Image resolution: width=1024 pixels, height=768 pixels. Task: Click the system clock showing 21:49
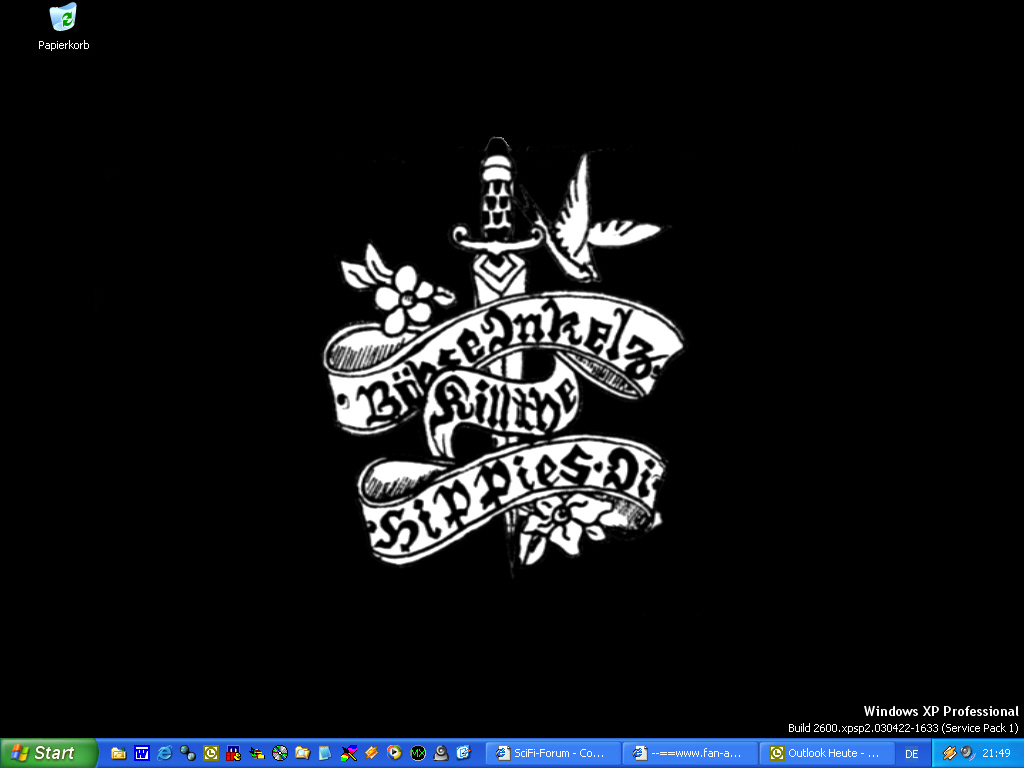pyautogui.click(x=996, y=753)
